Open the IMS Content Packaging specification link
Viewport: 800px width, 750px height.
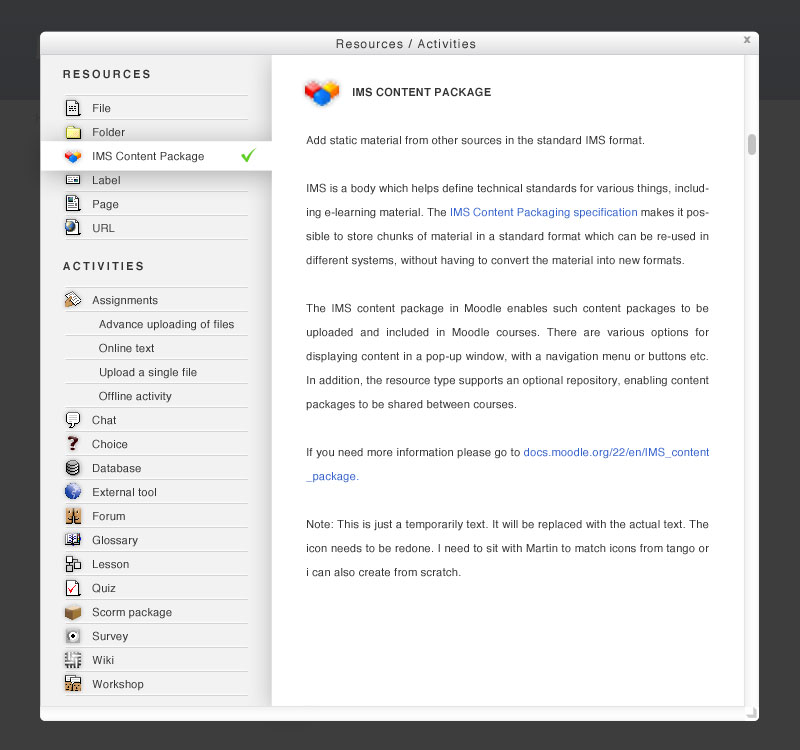543,212
